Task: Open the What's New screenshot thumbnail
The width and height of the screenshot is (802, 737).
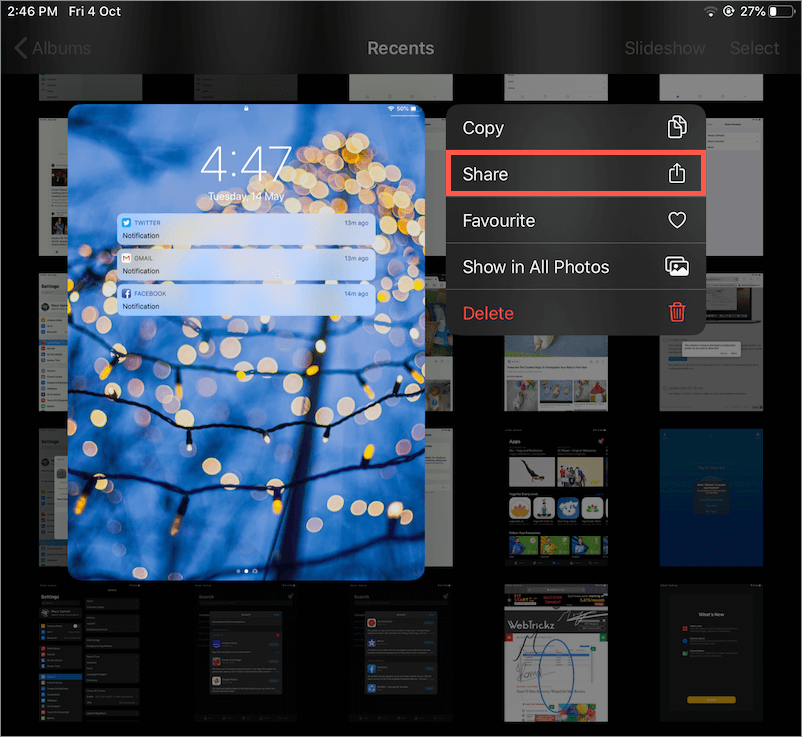Action: coord(711,653)
